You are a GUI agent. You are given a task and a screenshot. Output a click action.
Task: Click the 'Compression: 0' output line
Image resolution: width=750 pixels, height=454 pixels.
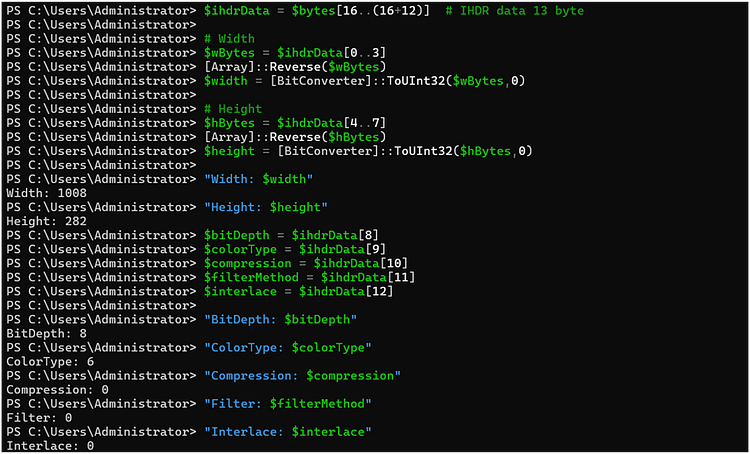point(57,390)
